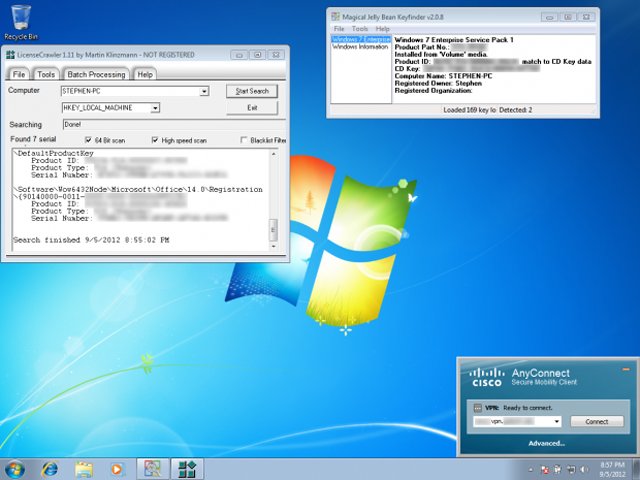Show hidden tray icons arrow
Screen dimensions: 640x480
530,470
